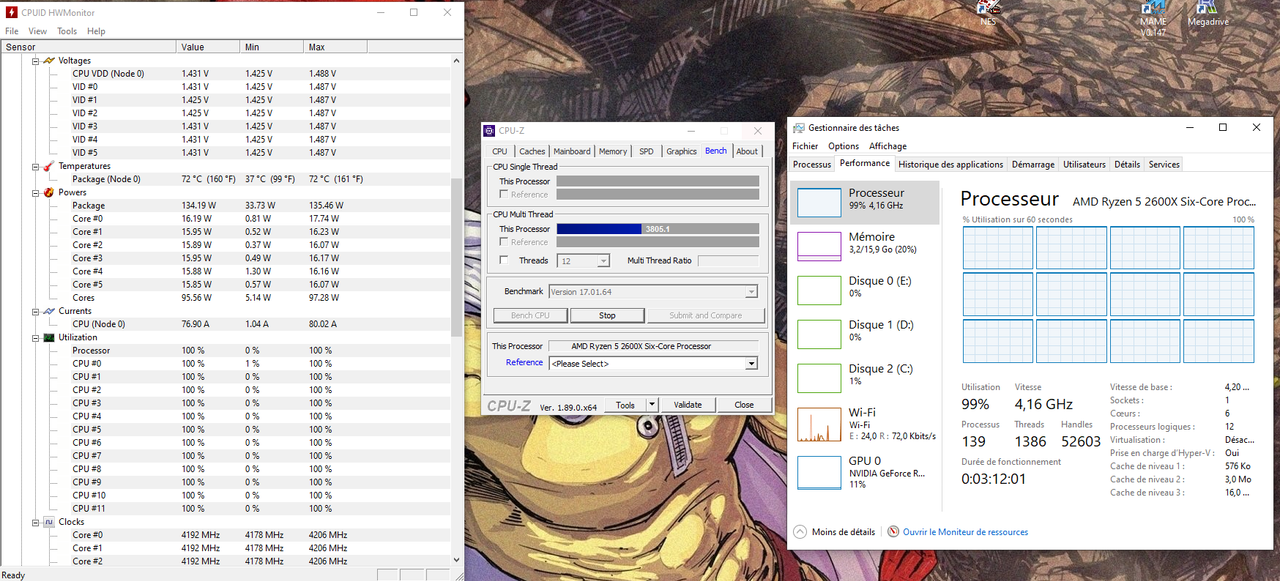This screenshot has width=1280, height=581.
Task: Click the Close button in CPU-Z
Action: pos(744,405)
